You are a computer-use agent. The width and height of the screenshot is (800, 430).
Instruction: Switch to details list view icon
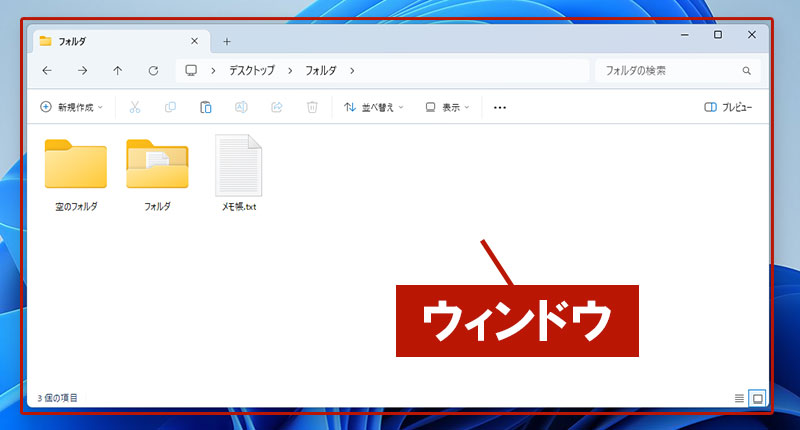(739, 398)
